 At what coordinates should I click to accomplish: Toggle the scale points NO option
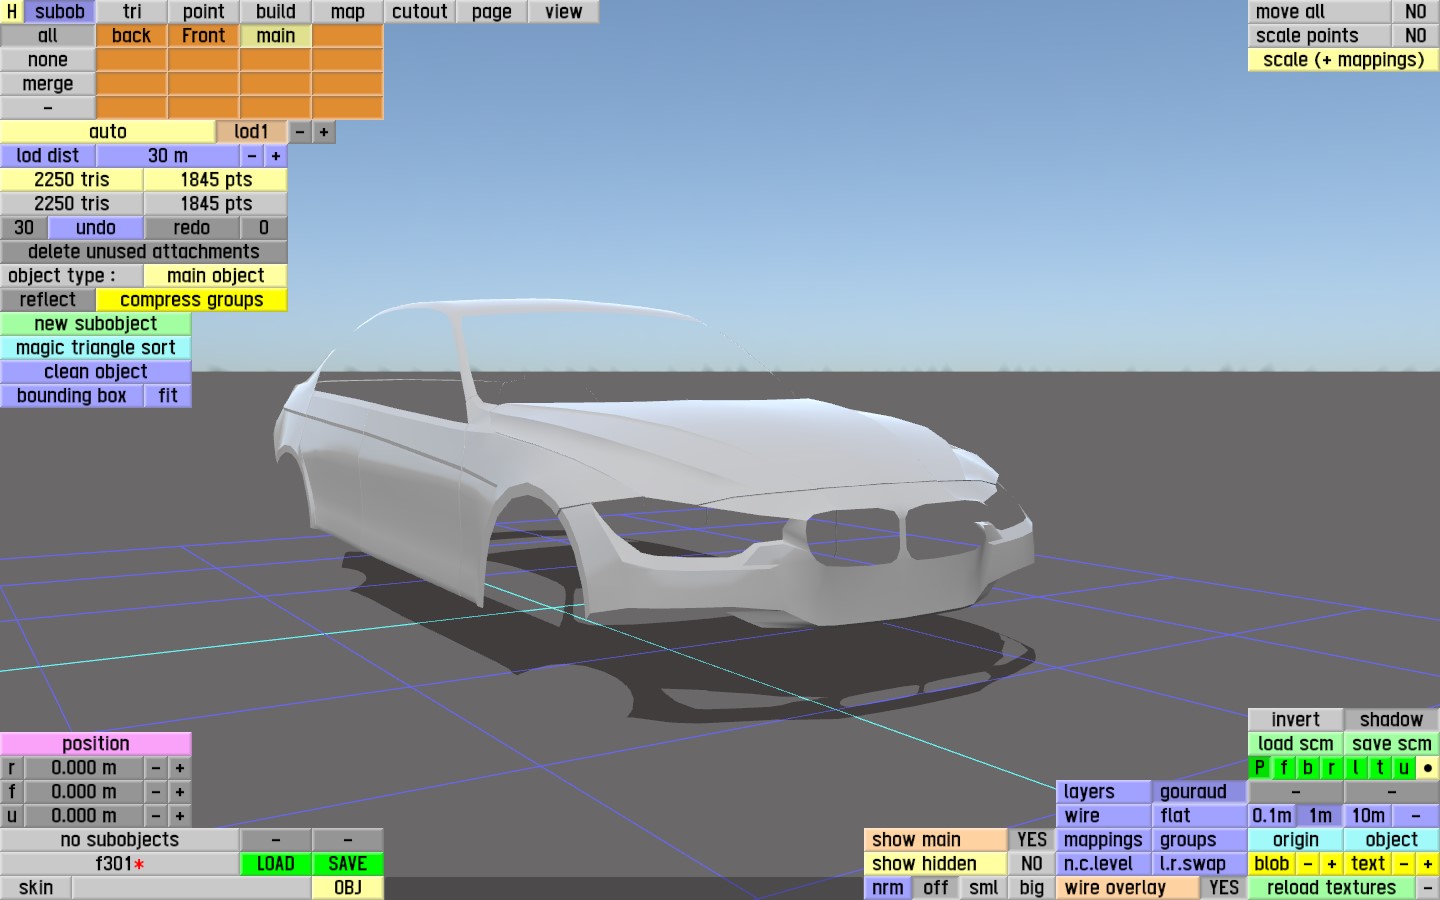click(1416, 36)
